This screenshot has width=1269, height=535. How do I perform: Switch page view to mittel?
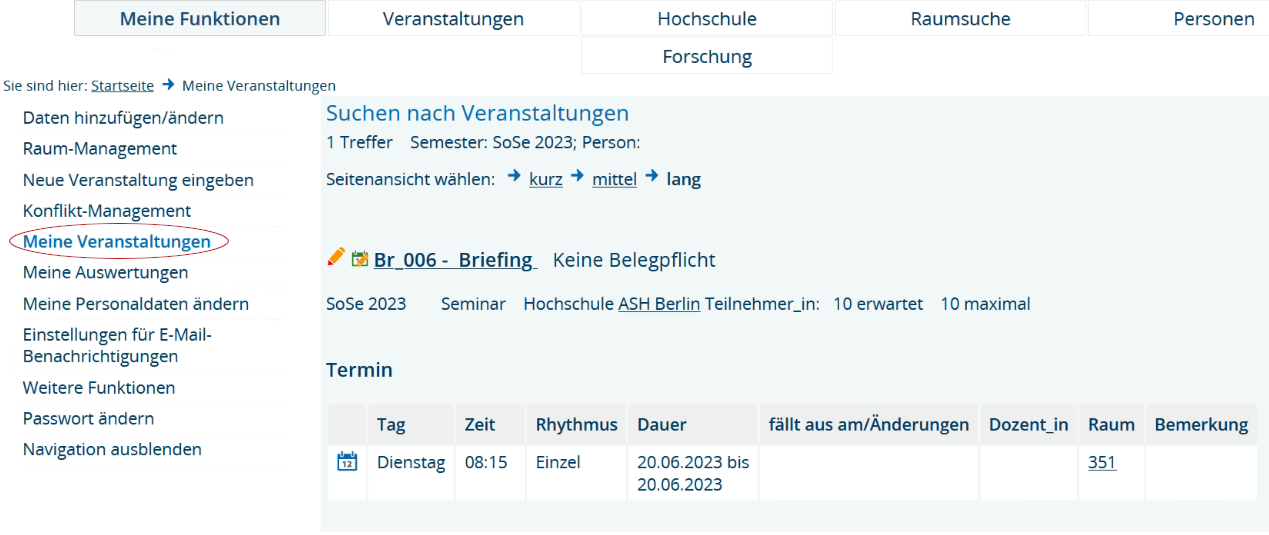614,180
